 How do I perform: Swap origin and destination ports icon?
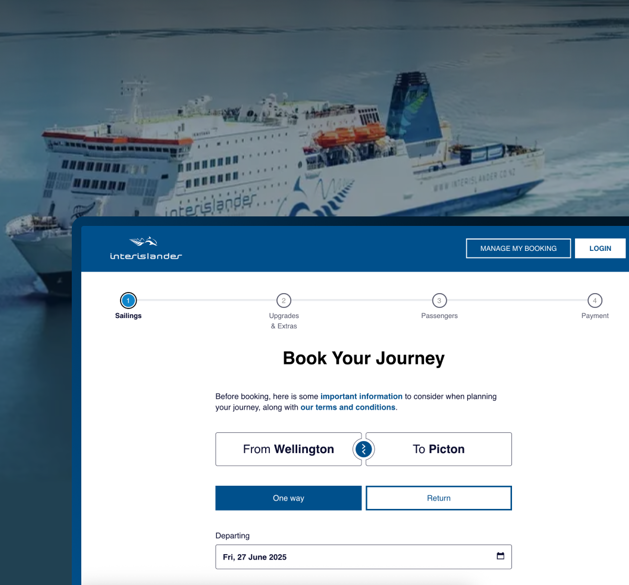point(363,449)
